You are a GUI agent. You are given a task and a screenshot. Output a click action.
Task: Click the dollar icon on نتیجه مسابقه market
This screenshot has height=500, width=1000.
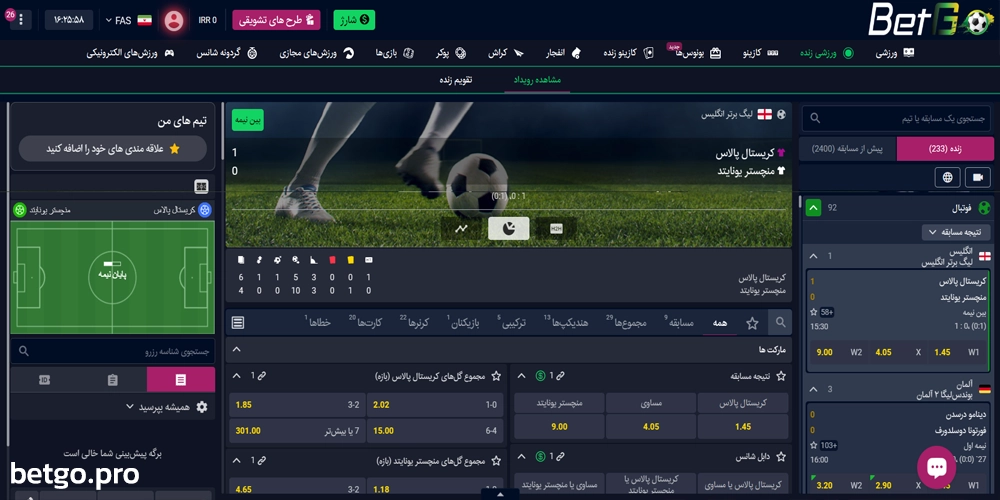pyautogui.click(x=541, y=376)
